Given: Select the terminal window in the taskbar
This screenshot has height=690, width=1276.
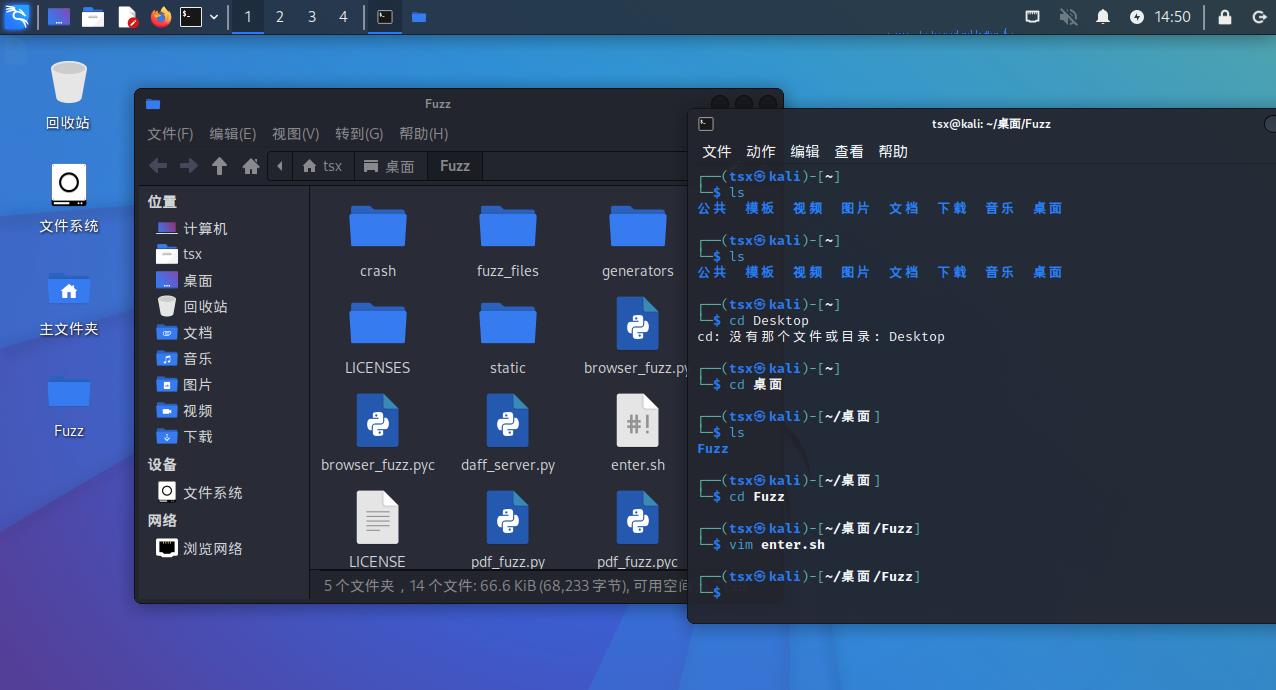Looking at the screenshot, I should click(384, 17).
